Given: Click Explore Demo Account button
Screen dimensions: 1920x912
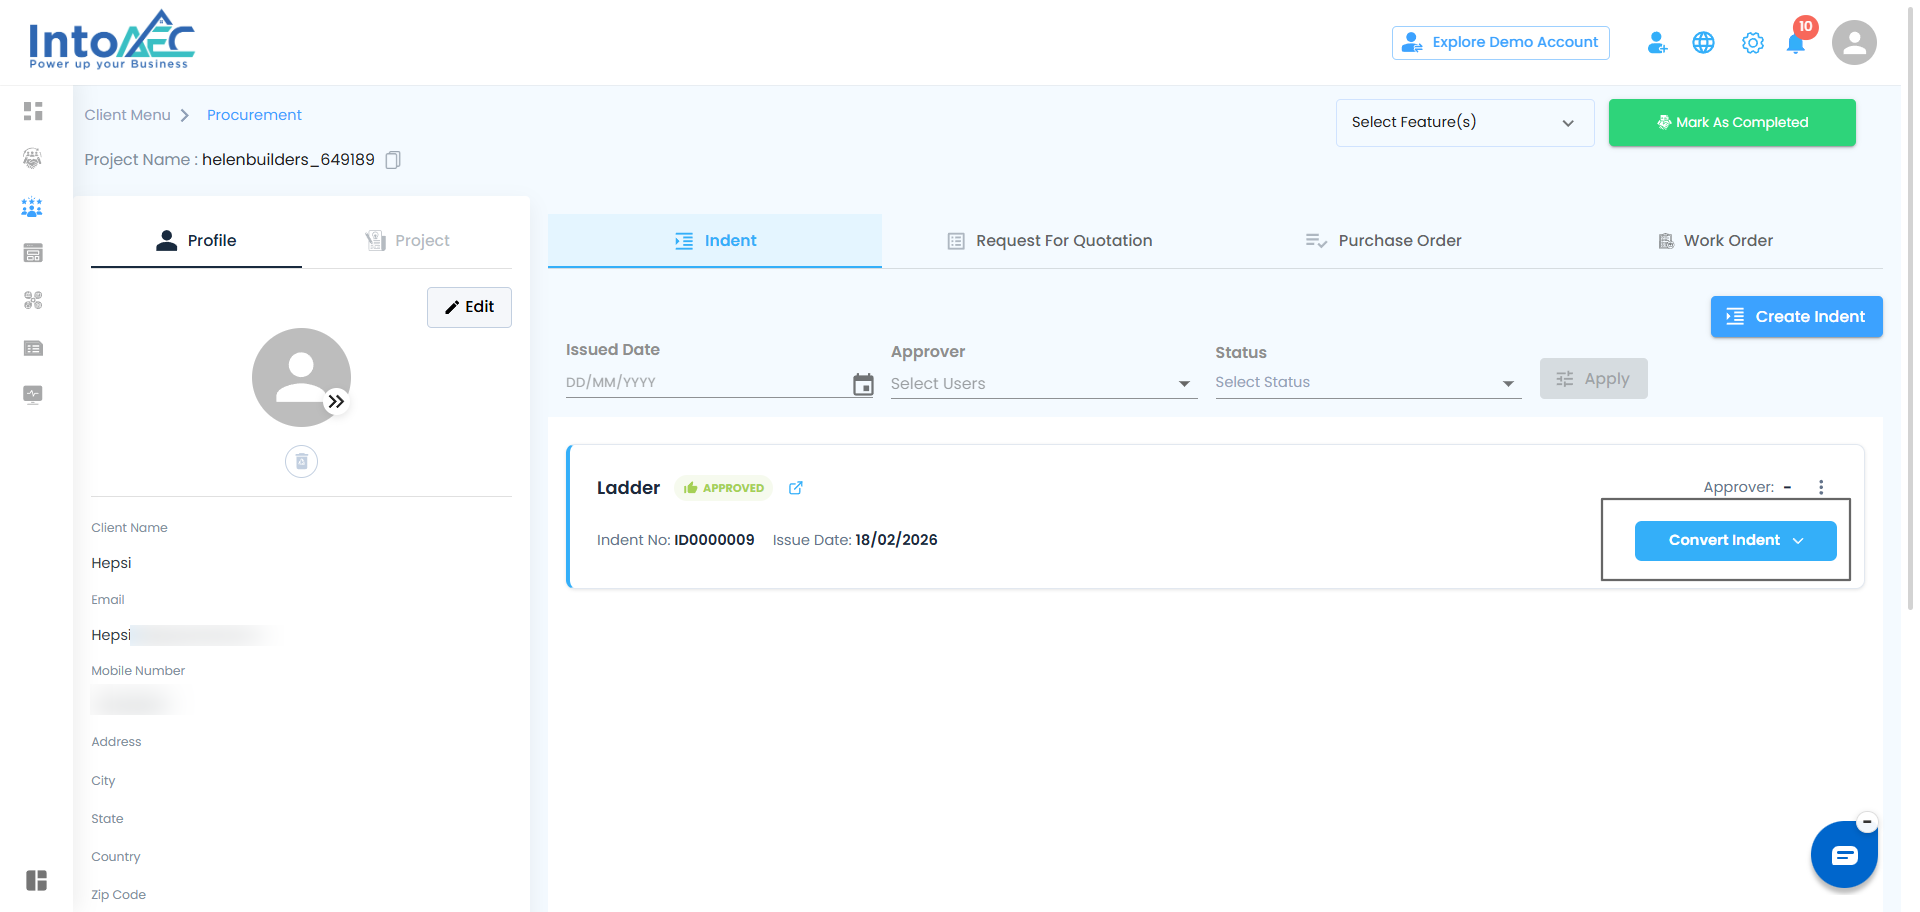Looking at the screenshot, I should pos(1500,43).
